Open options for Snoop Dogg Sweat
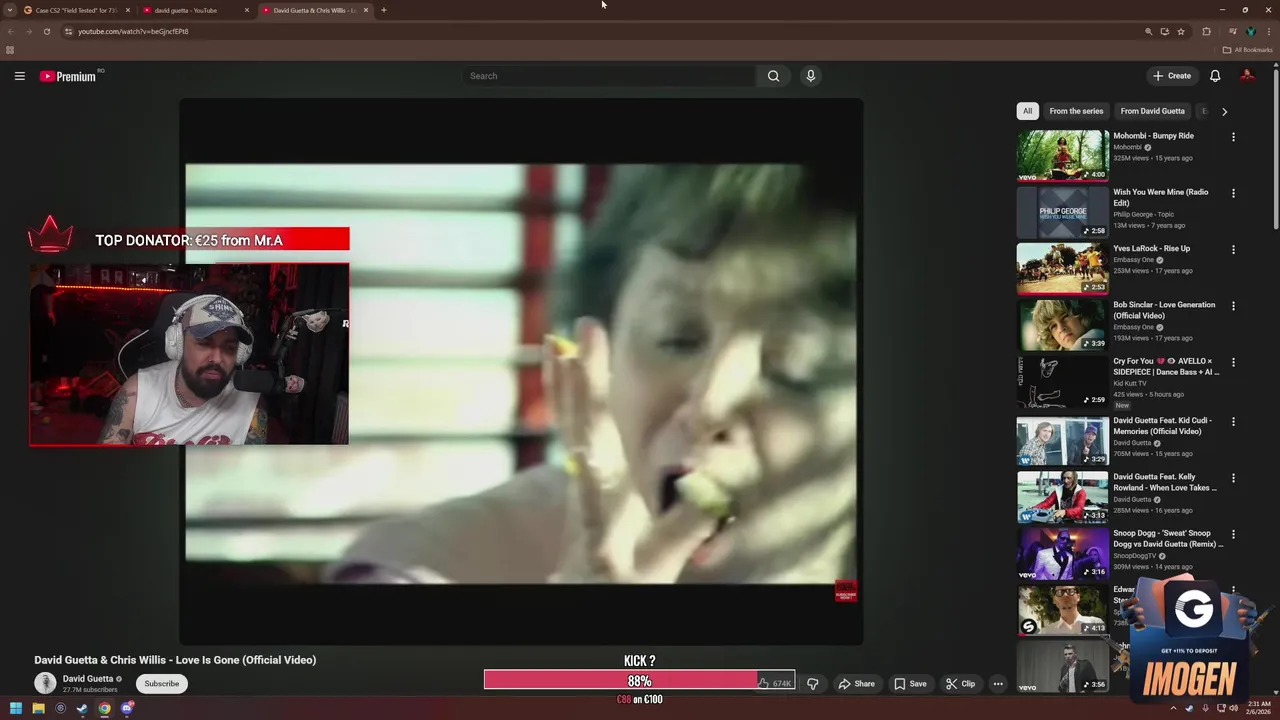The height and width of the screenshot is (720, 1280). pos(1233,535)
